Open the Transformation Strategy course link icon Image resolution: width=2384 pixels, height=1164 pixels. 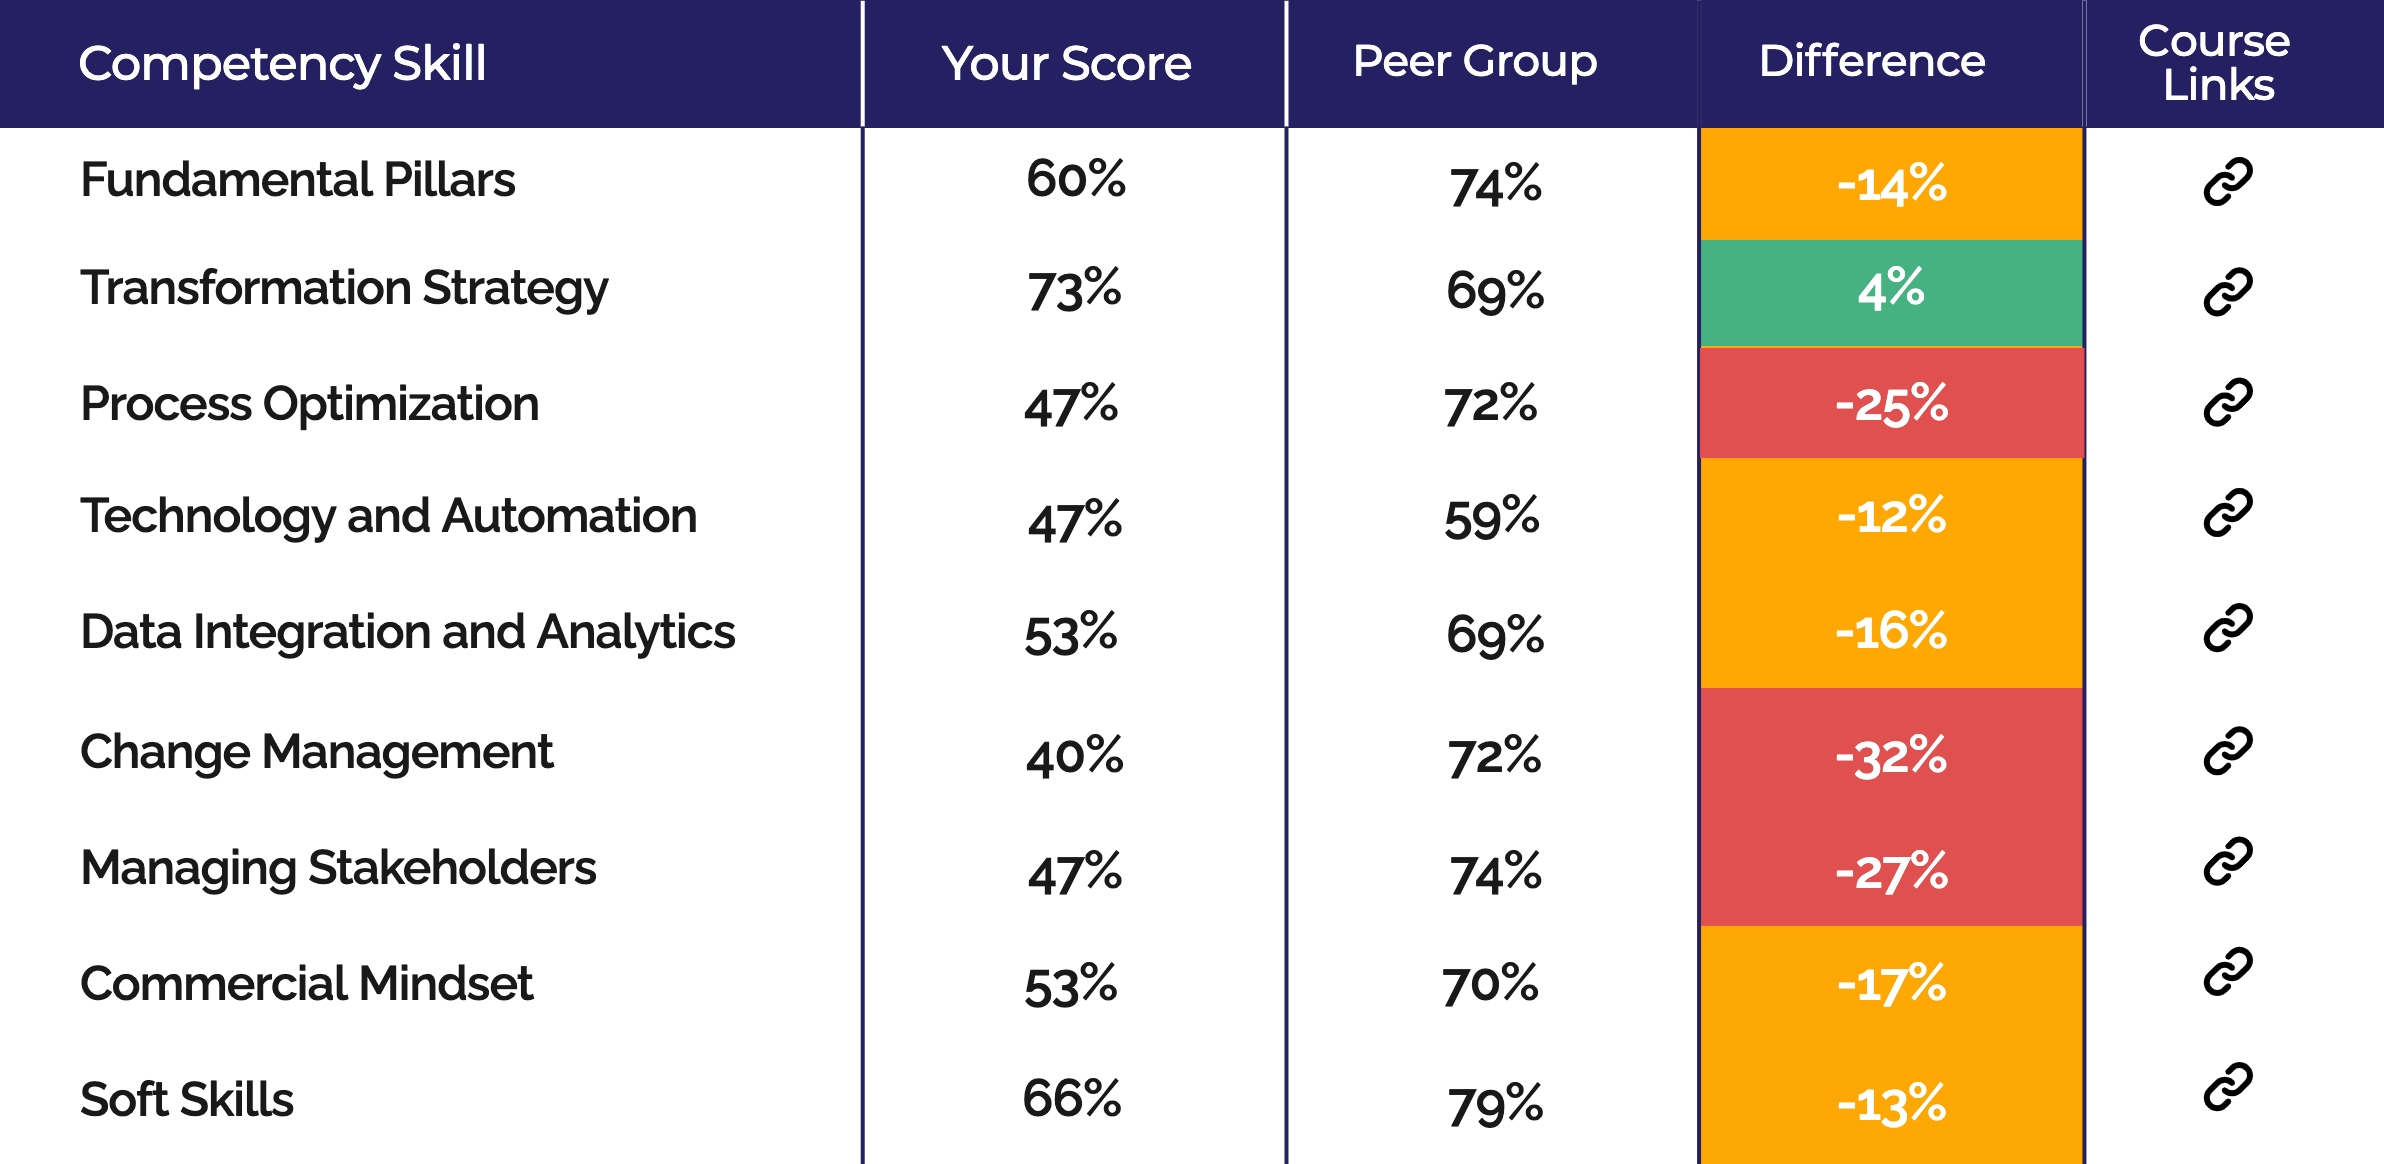2228,292
